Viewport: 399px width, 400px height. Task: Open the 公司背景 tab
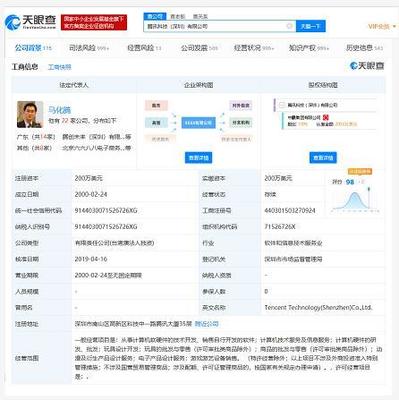33,48
